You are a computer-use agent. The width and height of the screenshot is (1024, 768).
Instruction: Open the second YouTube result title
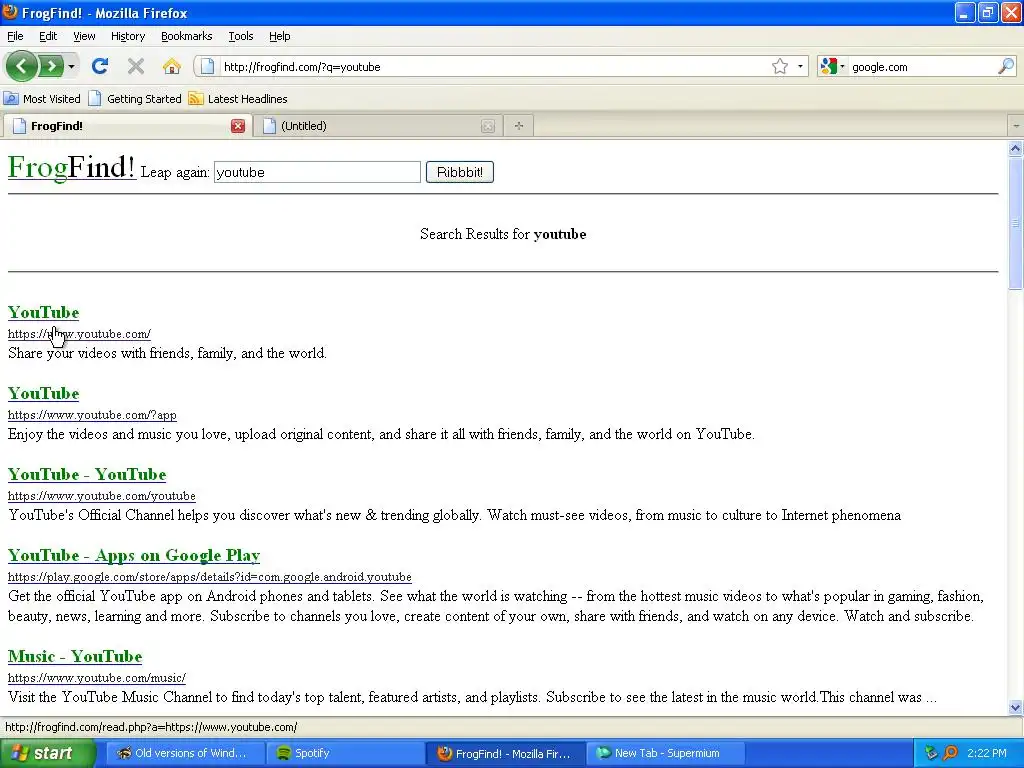(x=43, y=393)
